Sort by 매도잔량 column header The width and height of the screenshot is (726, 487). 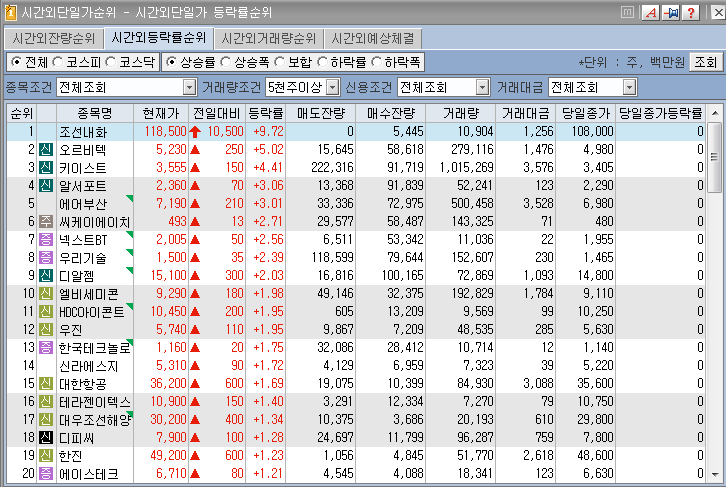(321, 113)
